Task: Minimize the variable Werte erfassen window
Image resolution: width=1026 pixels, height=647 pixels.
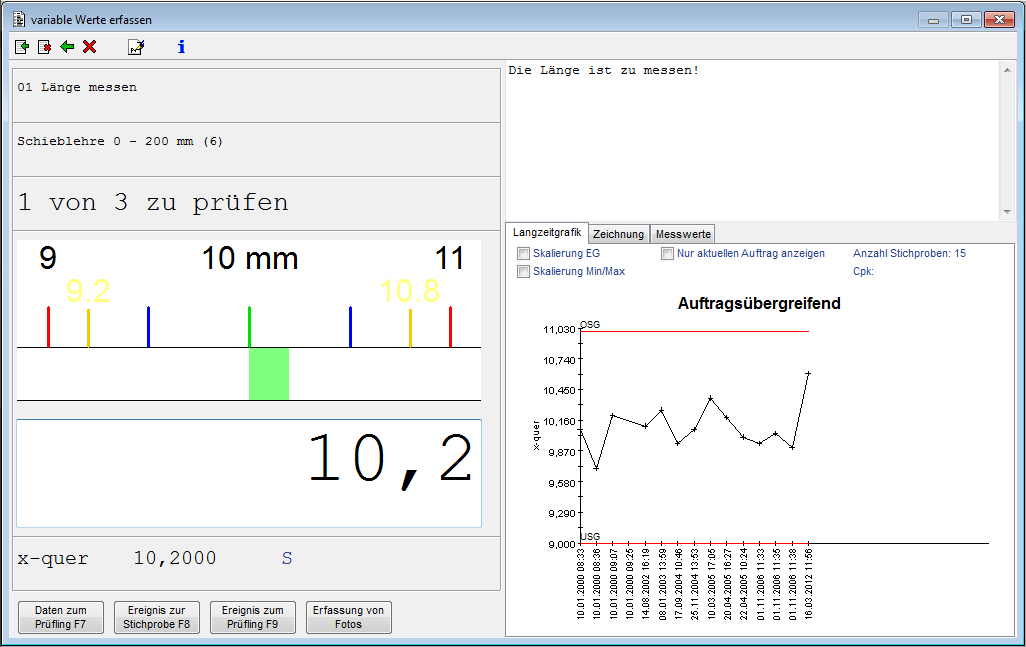Action: [x=933, y=20]
